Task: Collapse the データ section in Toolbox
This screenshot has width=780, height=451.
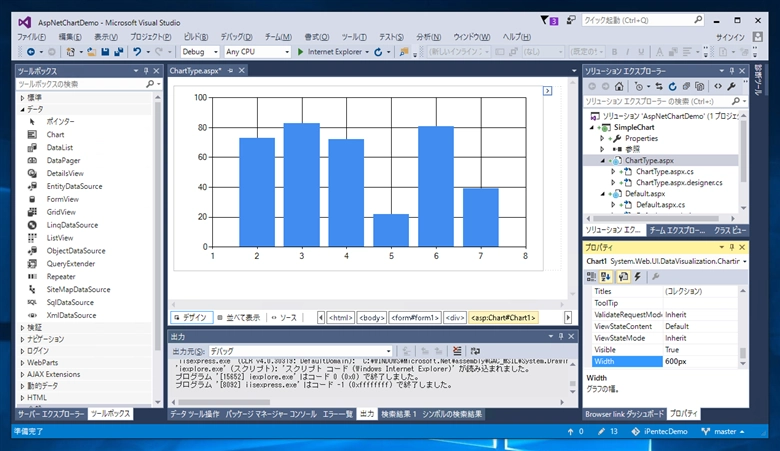Action: pyautogui.click(x=22, y=109)
